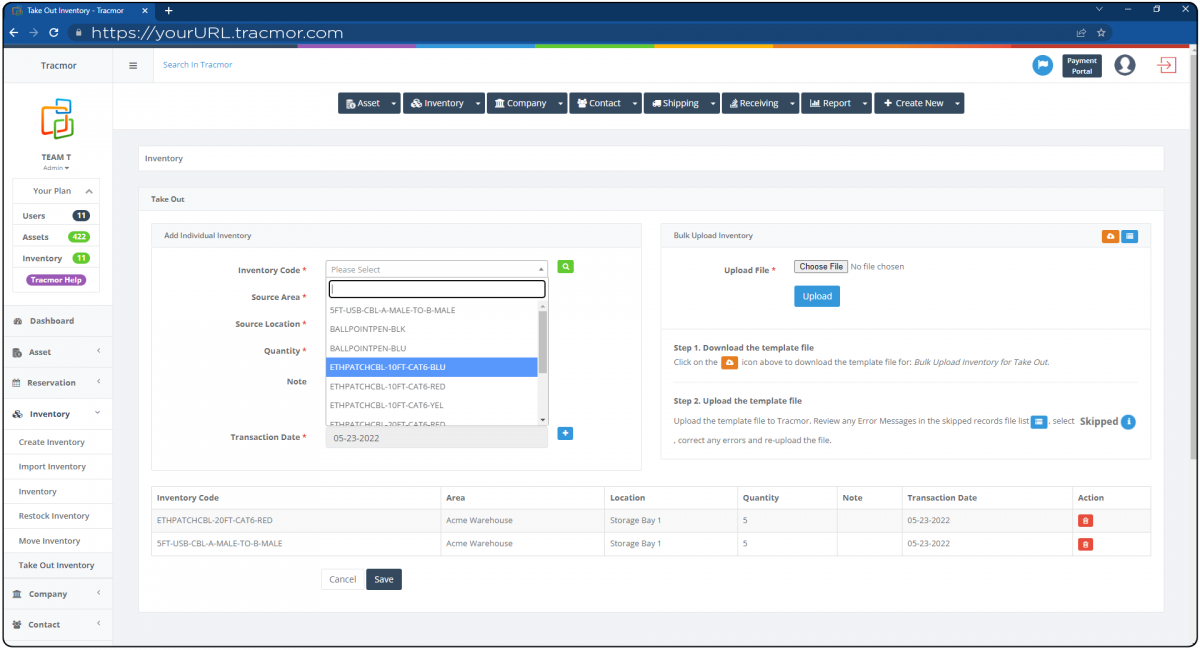The height and width of the screenshot is (650, 1200).
Task: Click the Tracmor Help badge
Action: (56, 279)
